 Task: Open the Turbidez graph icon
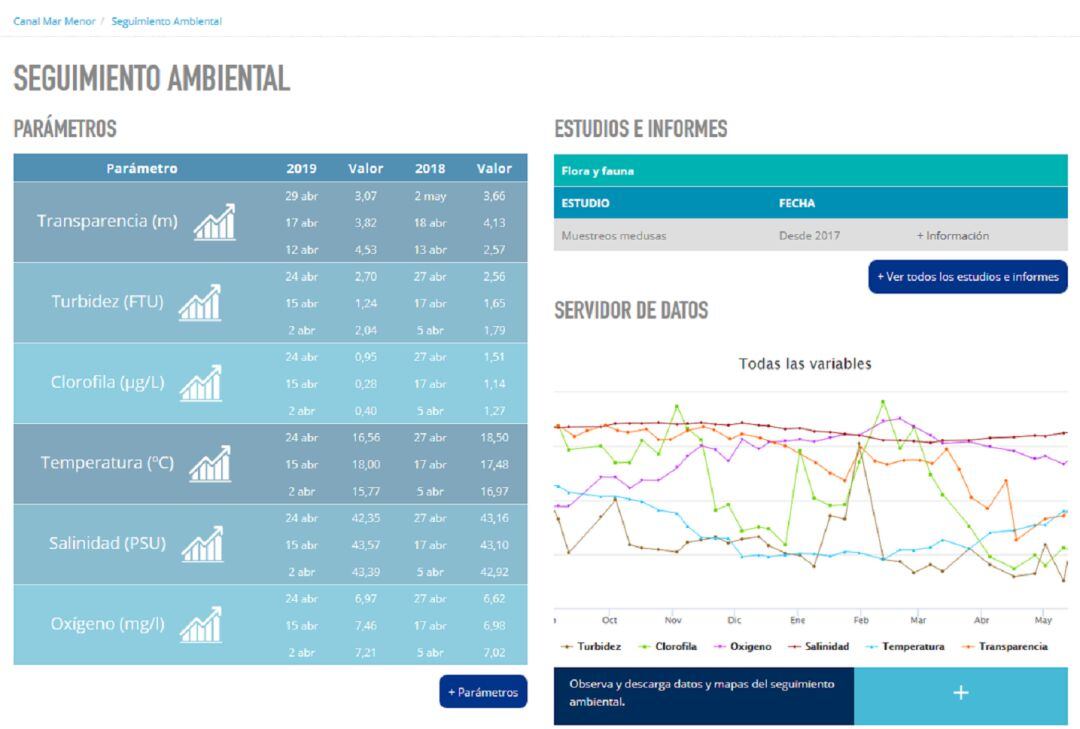tap(199, 303)
